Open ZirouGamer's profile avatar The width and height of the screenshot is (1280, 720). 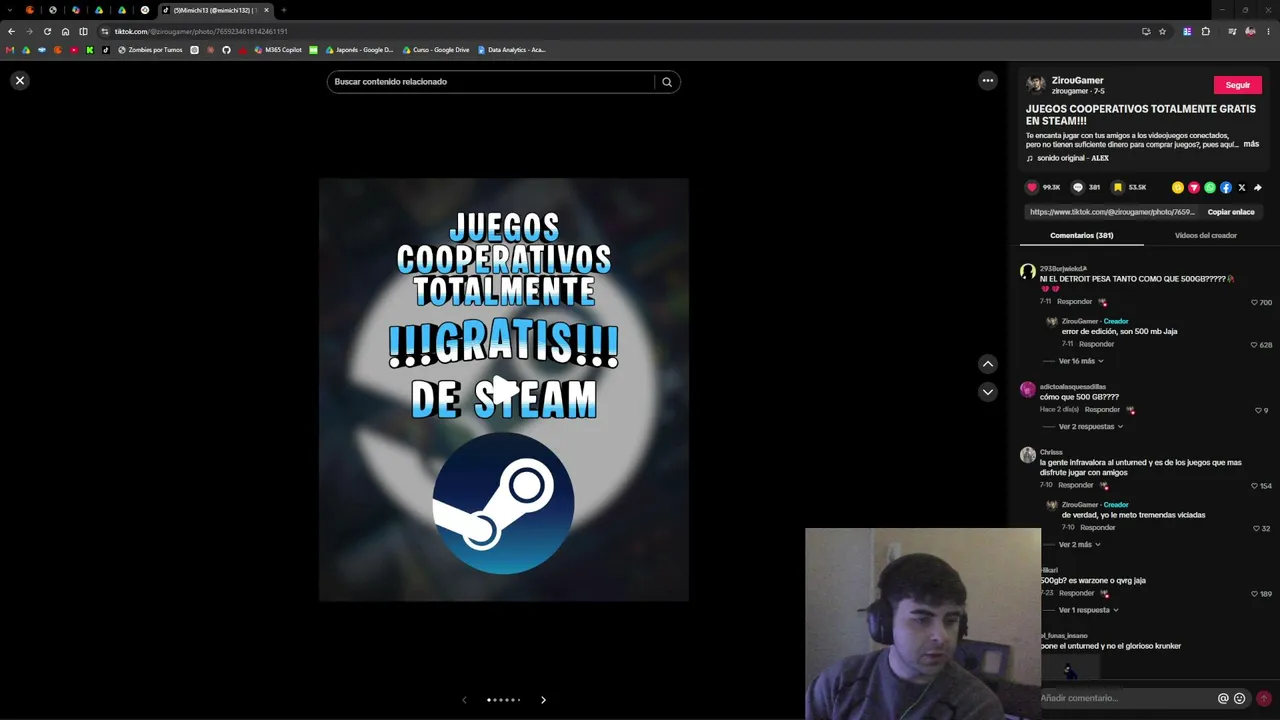coord(1036,85)
